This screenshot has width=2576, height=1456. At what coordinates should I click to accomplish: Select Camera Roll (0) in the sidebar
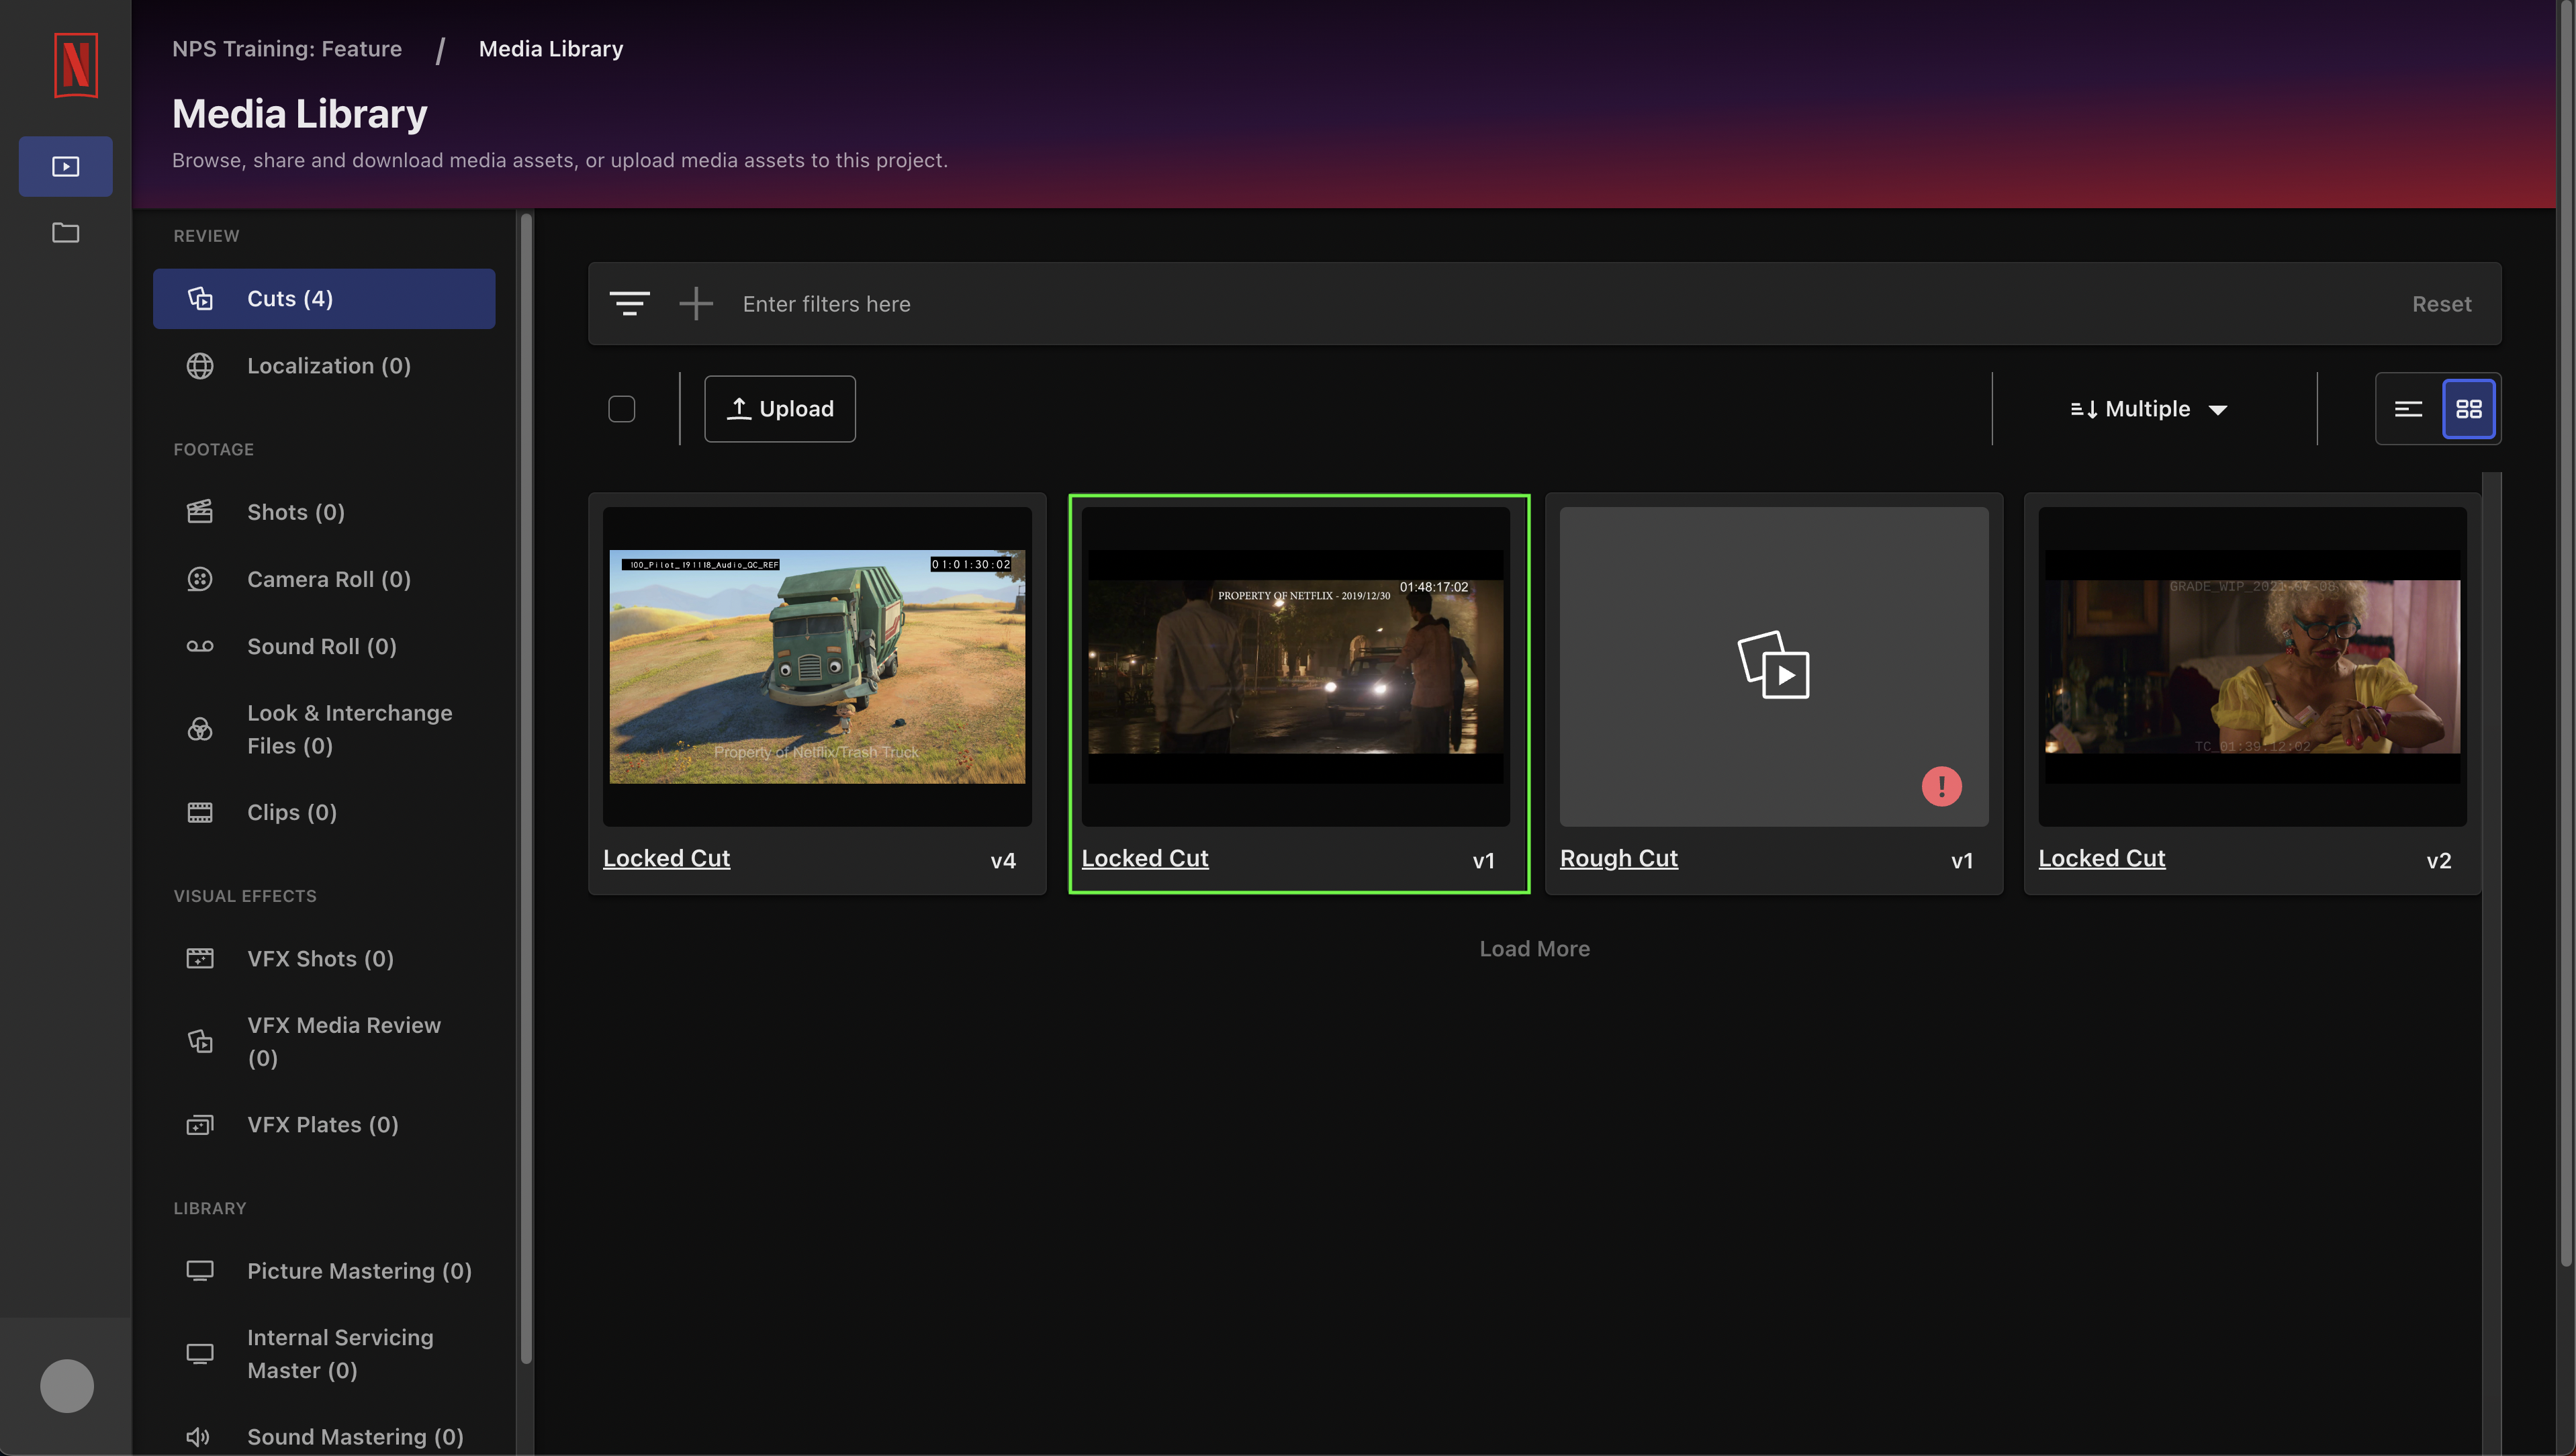click(x=324, y=579)
